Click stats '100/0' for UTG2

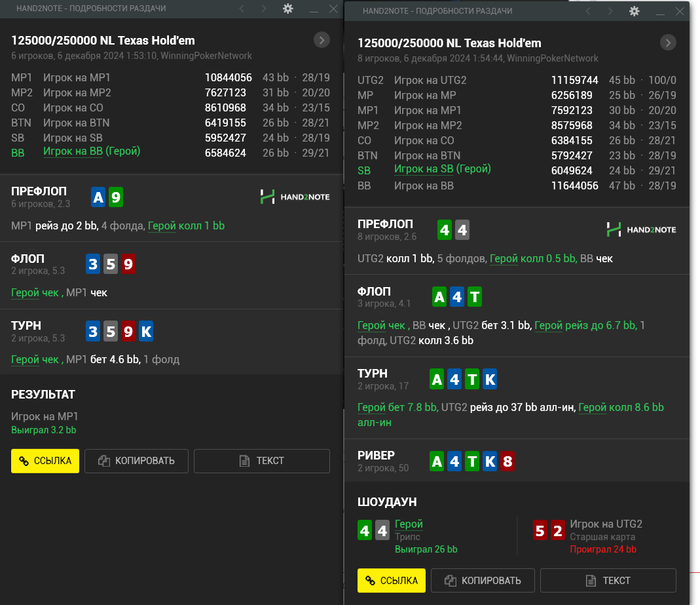662,80
